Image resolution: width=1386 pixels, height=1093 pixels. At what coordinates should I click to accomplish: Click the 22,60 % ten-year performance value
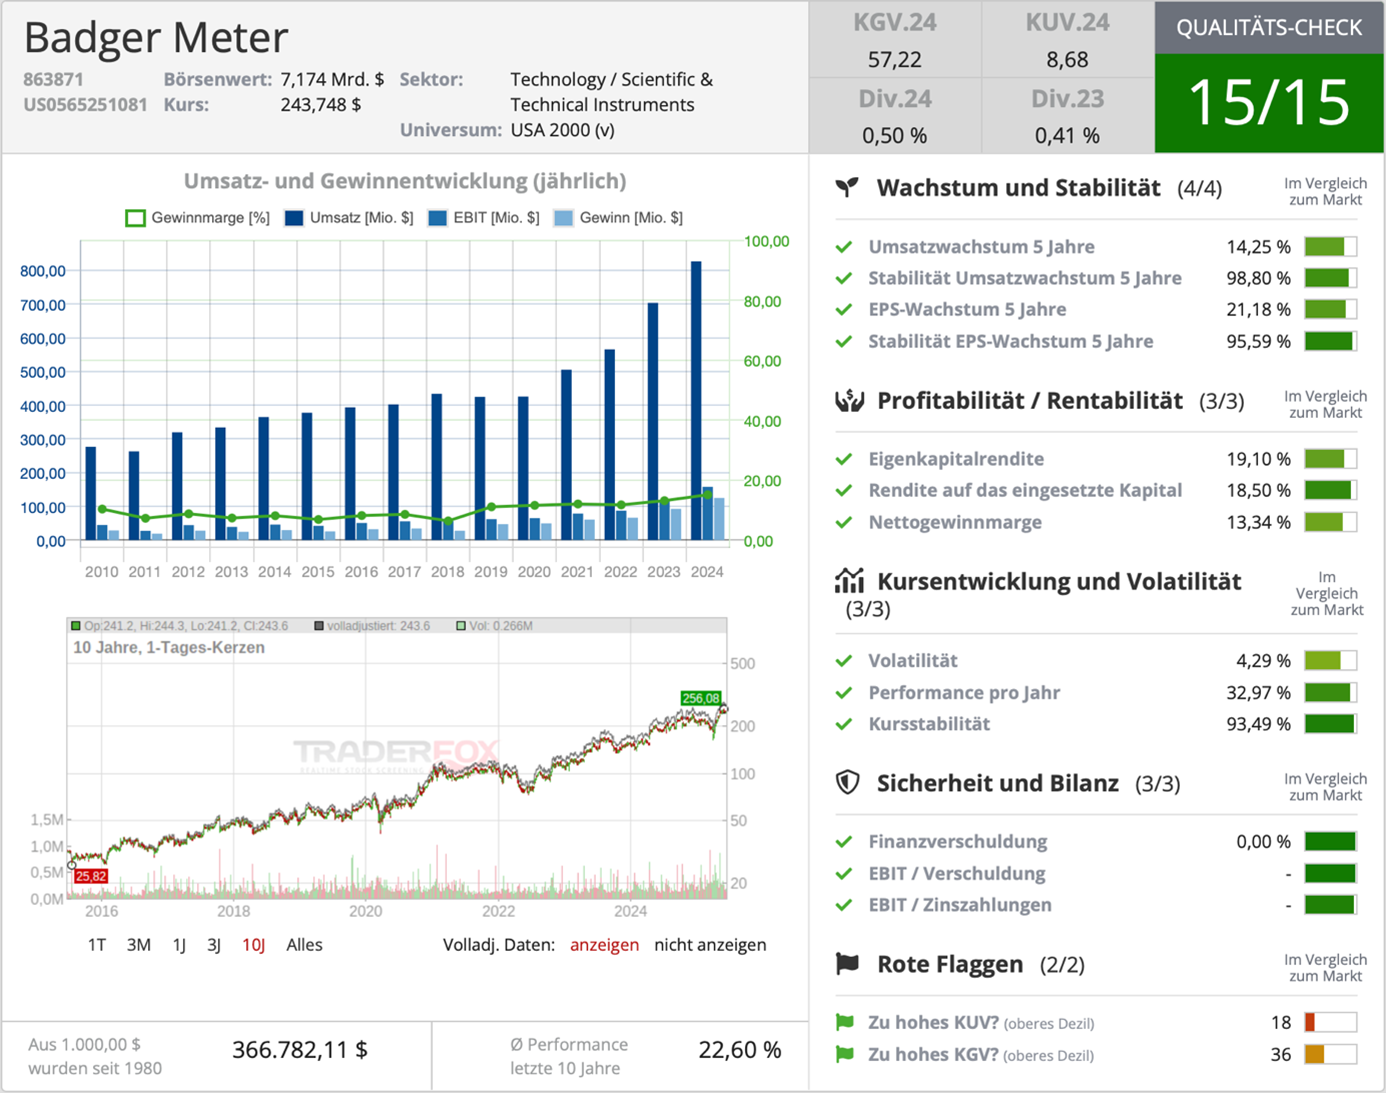[x=740, y=1050]
